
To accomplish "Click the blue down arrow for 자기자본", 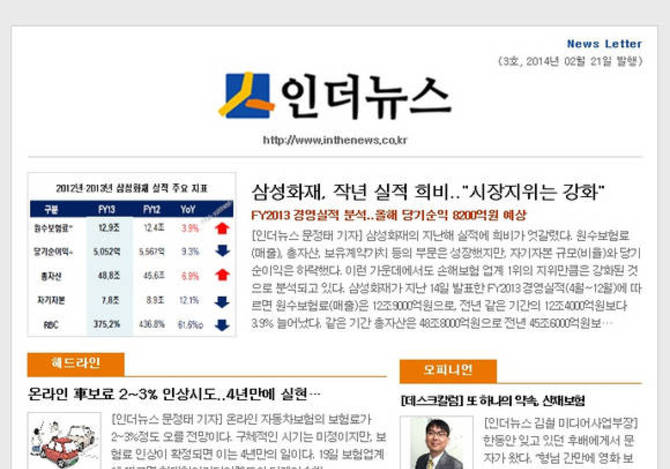I will (222, 302).
